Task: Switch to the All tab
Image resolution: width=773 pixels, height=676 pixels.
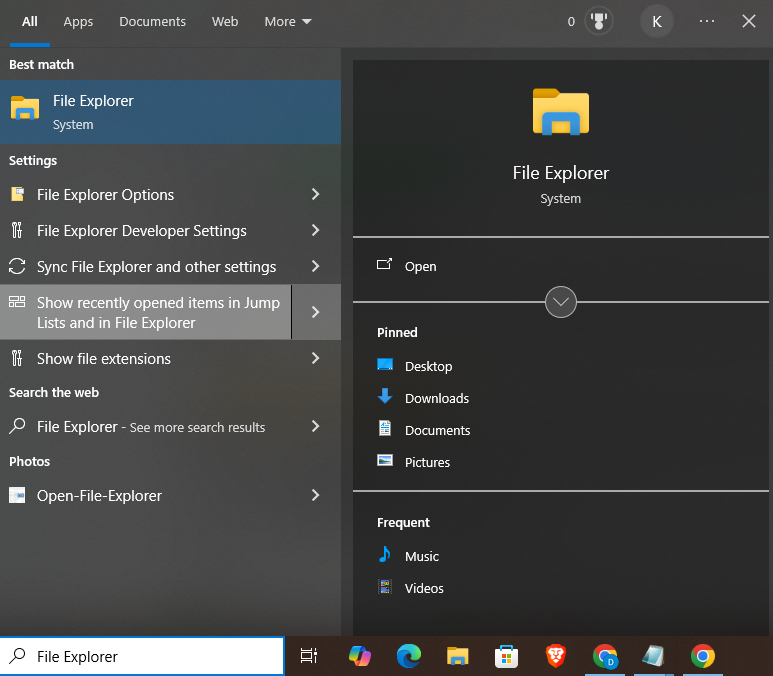Action: (x=30, y=21)
